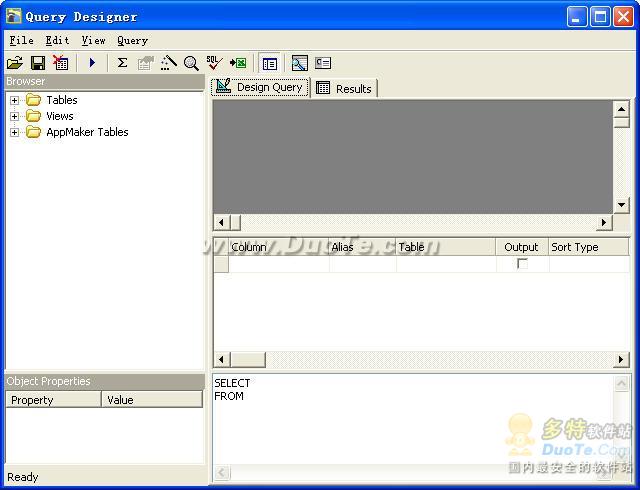Click the Value header in Object Properties
This screenshot has height=490, width=640.
point(152,400)
